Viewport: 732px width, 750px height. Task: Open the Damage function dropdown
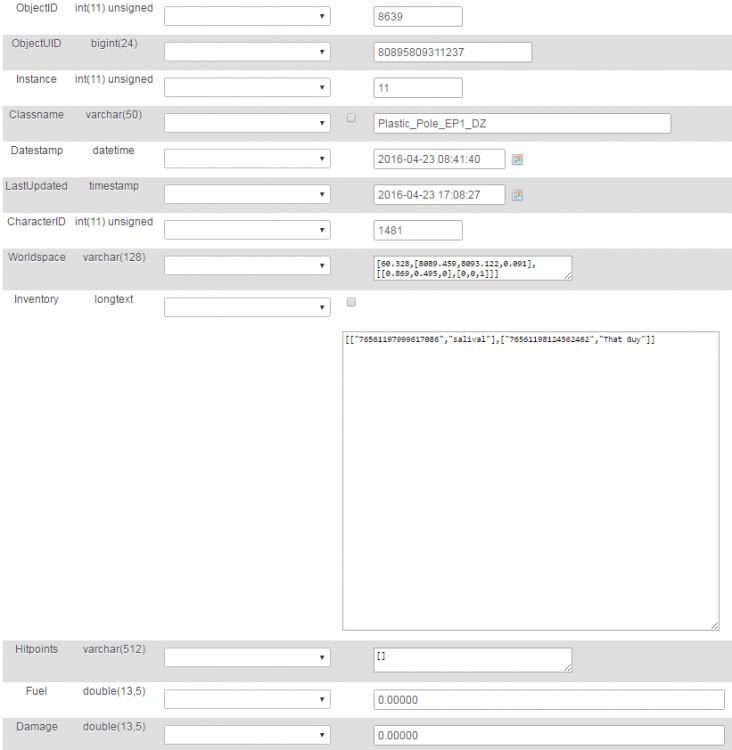[246, 735]
